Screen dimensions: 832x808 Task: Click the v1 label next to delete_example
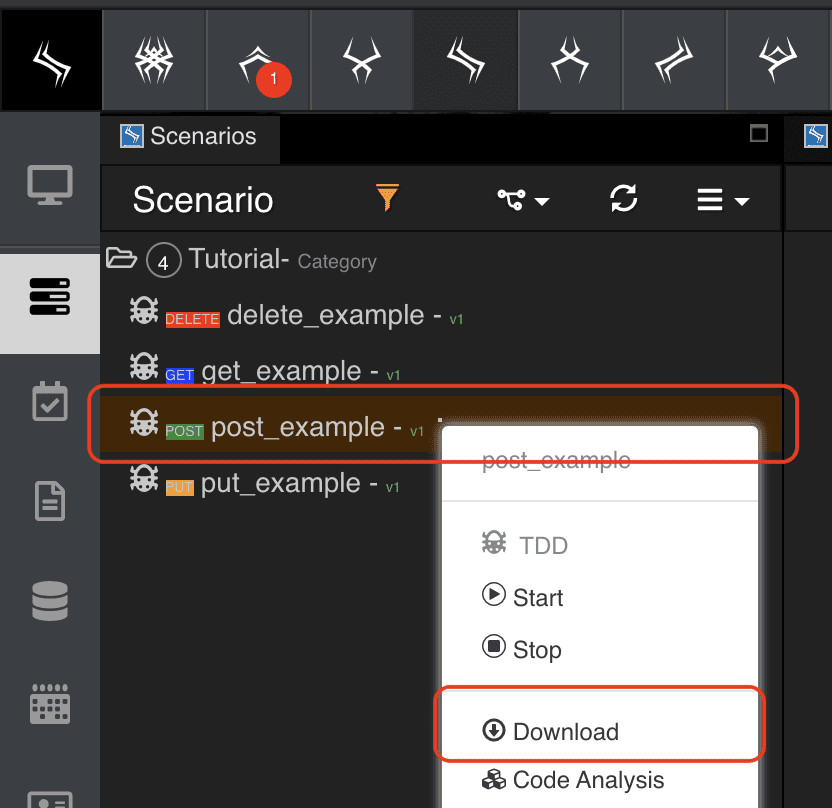point(456,319)
